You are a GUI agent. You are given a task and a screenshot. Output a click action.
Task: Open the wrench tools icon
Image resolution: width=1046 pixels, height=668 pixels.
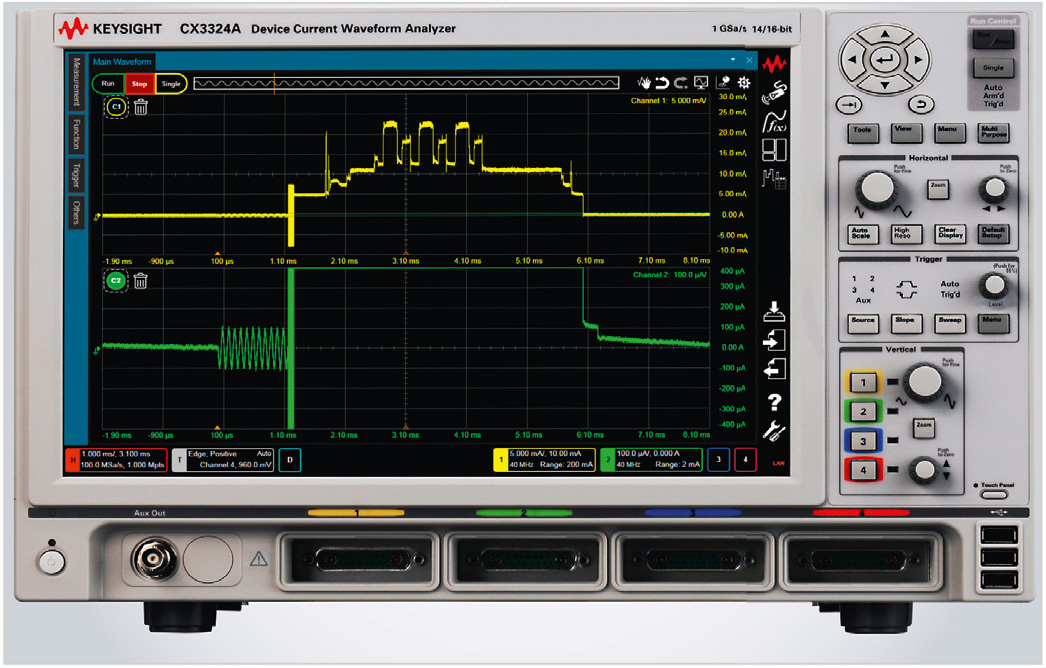774,431
